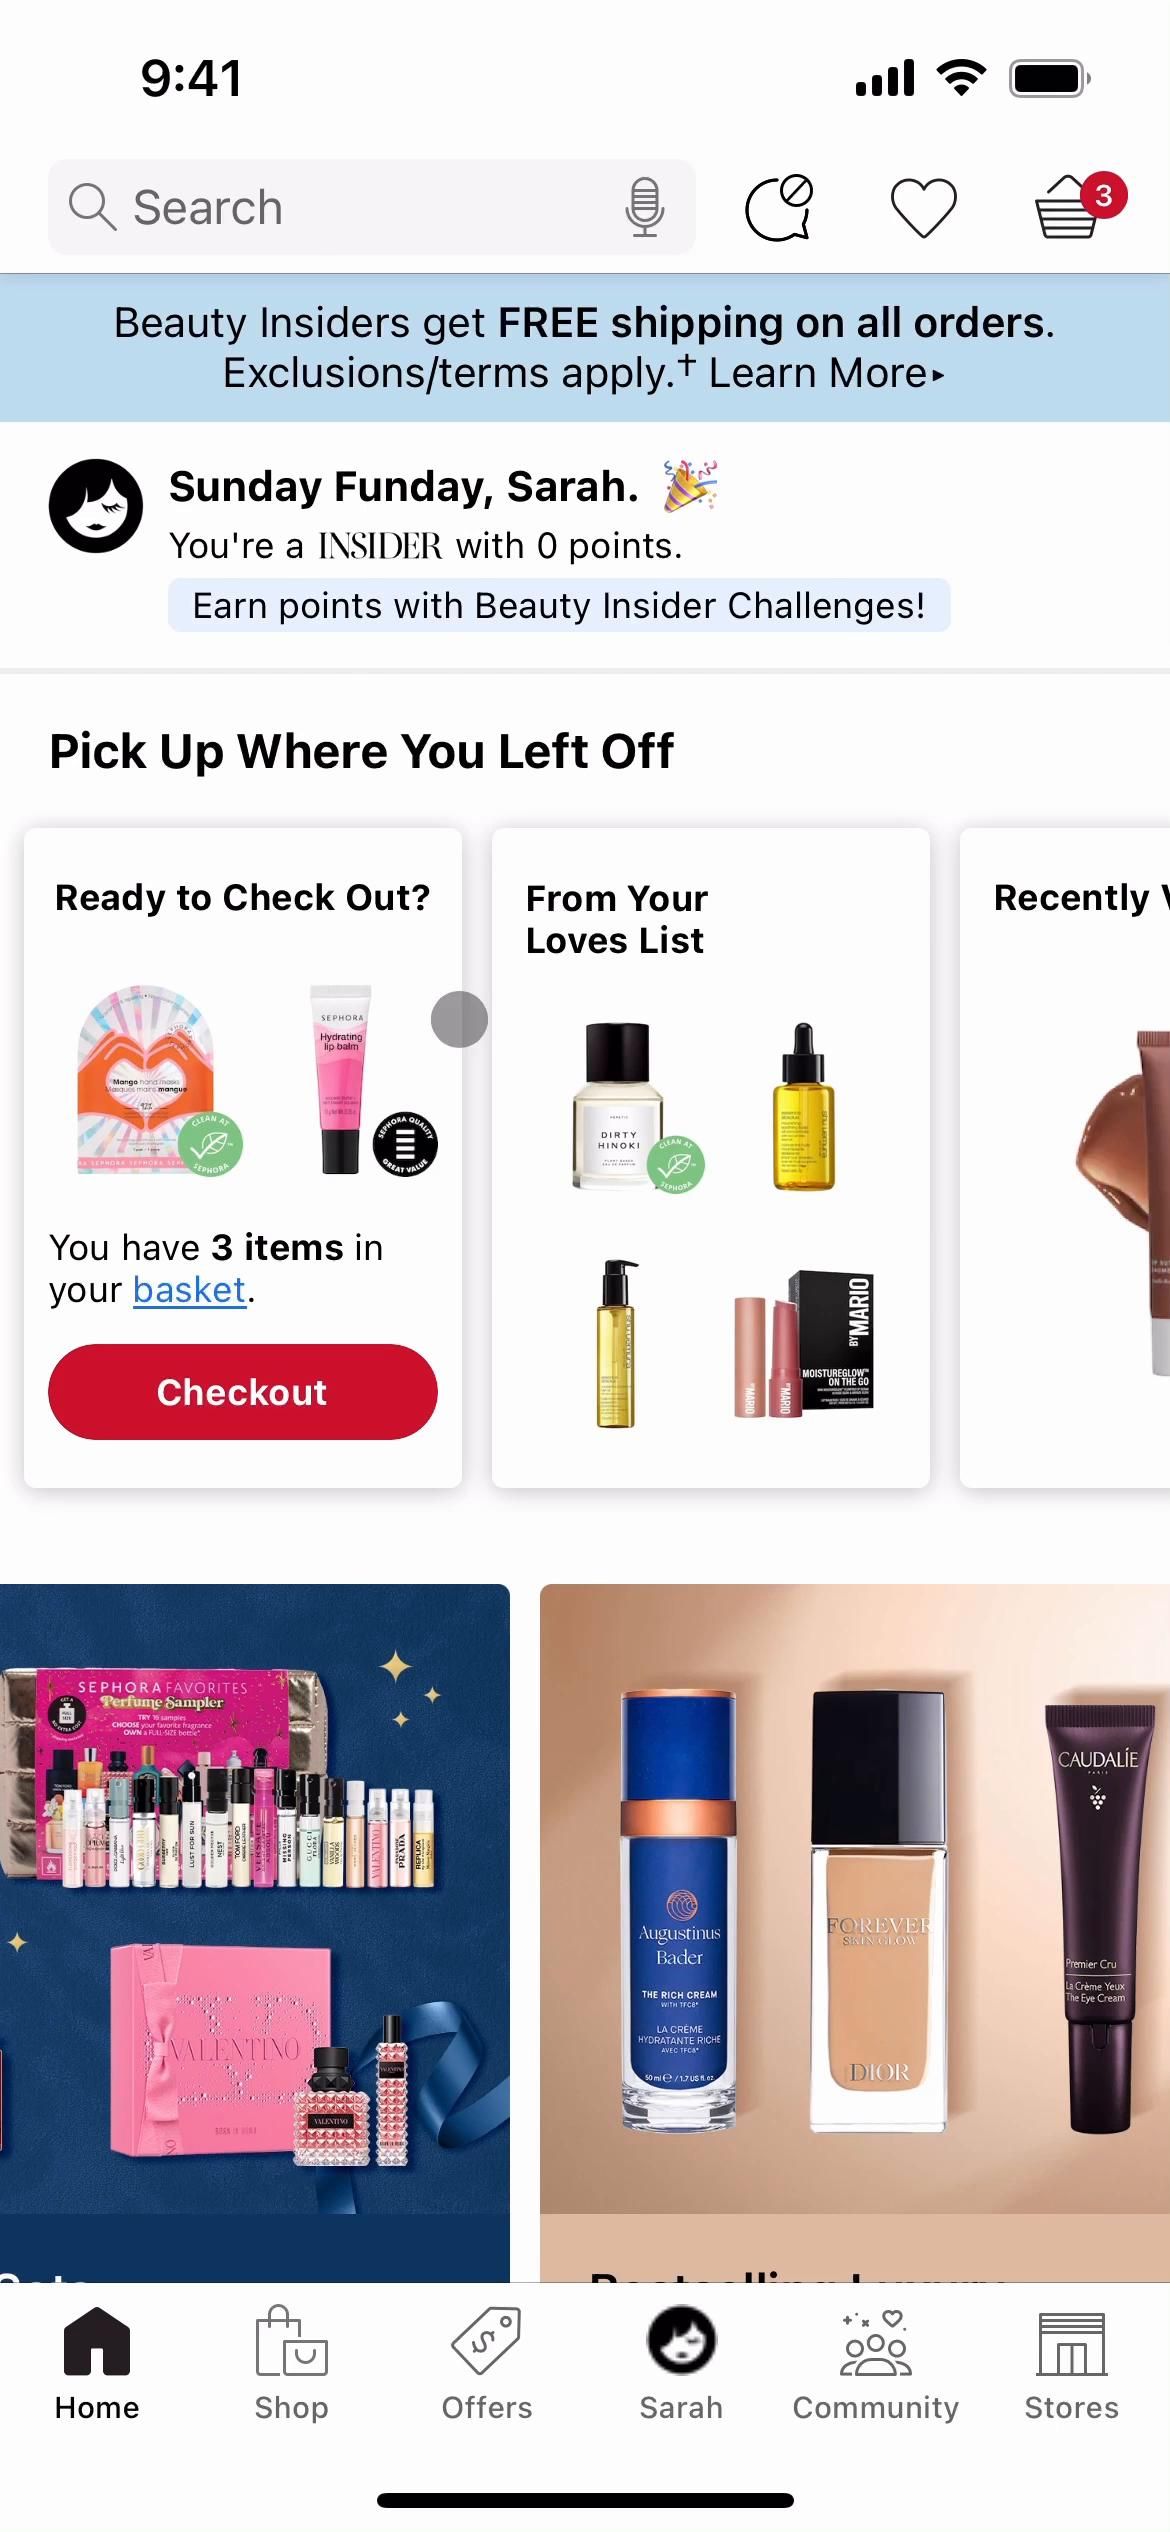
Task: Switch to the Shop tab
Action: coord(291,2363)
